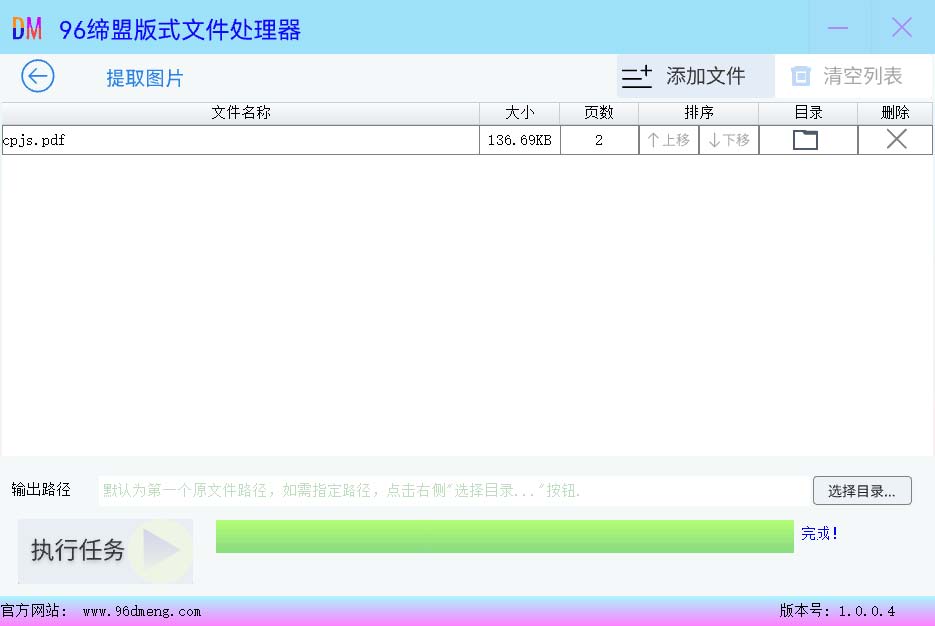
Task: Click the green progress bar
Action: point(504,536)
